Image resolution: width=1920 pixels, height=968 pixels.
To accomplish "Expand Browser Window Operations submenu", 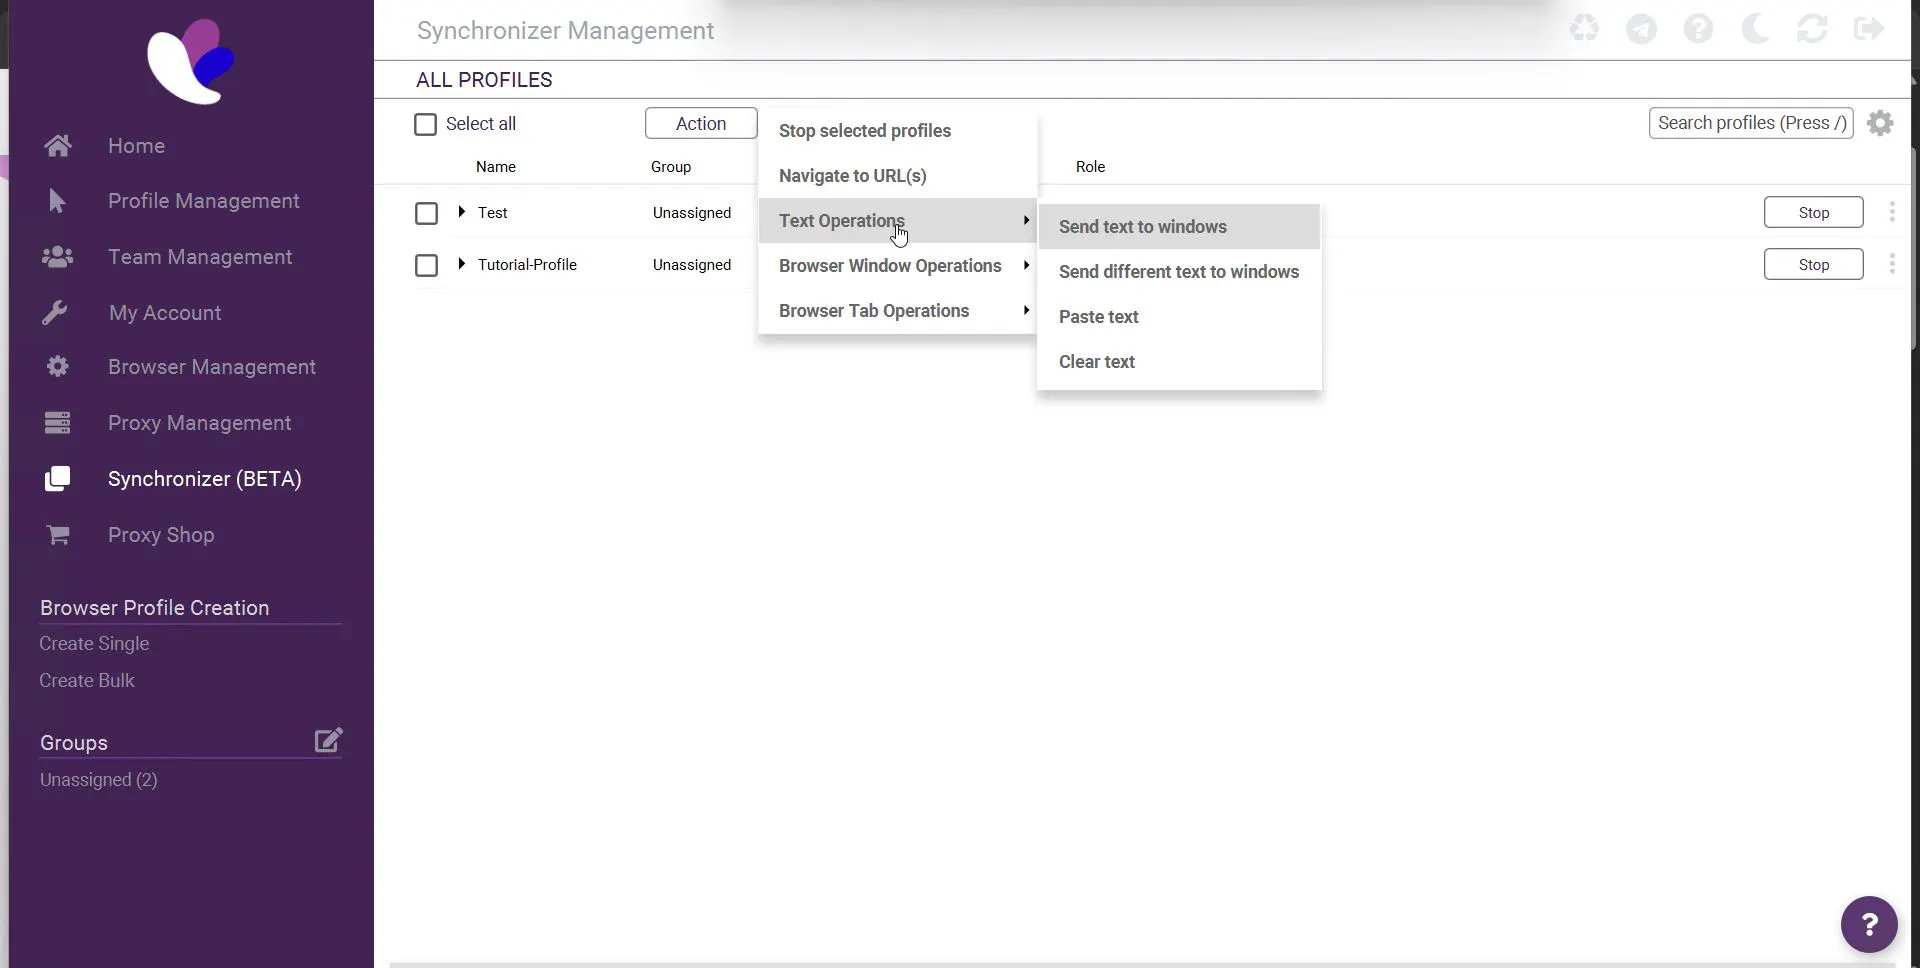I will click(898, 265).
